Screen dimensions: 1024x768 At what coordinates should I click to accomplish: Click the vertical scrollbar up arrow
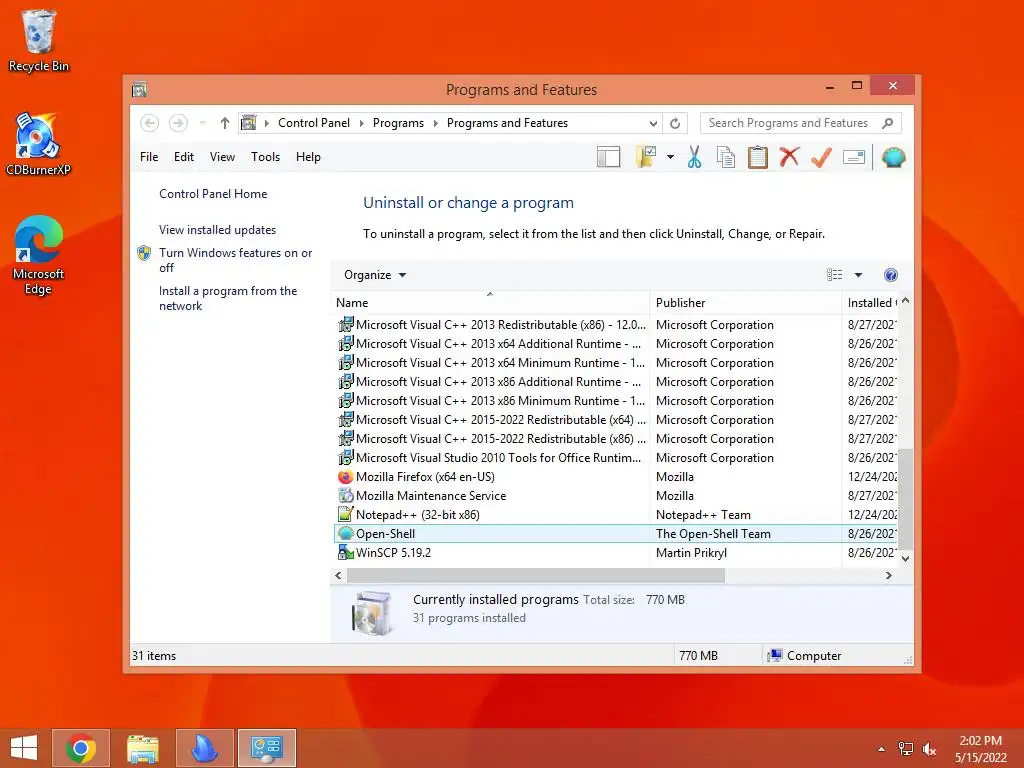tap(905, 301)
